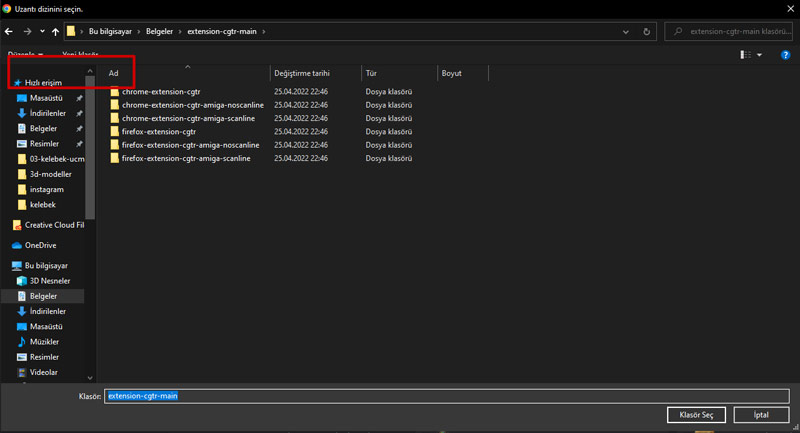Open 'İndirilenler' under Bu bilgisayar
This screenshot has width=800, height=433.
(47, 312)
